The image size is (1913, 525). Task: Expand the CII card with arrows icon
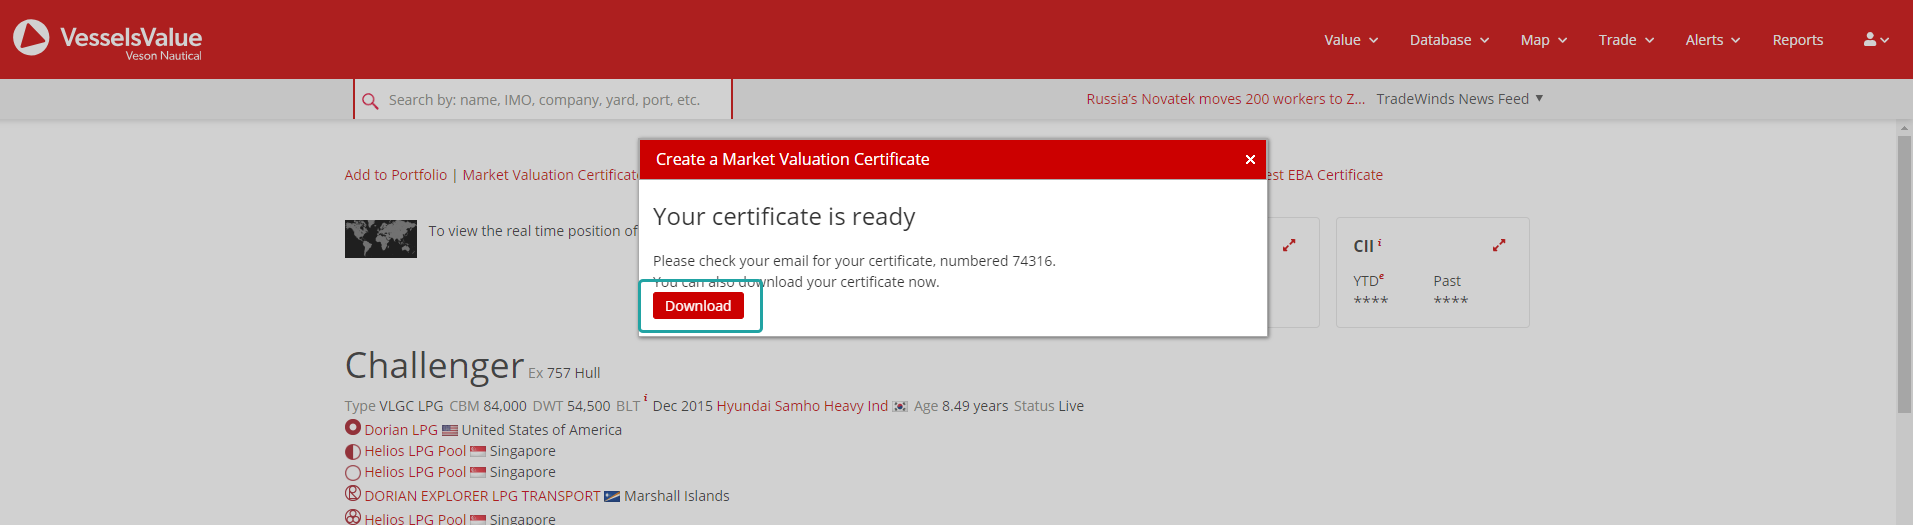point(1499,245)
